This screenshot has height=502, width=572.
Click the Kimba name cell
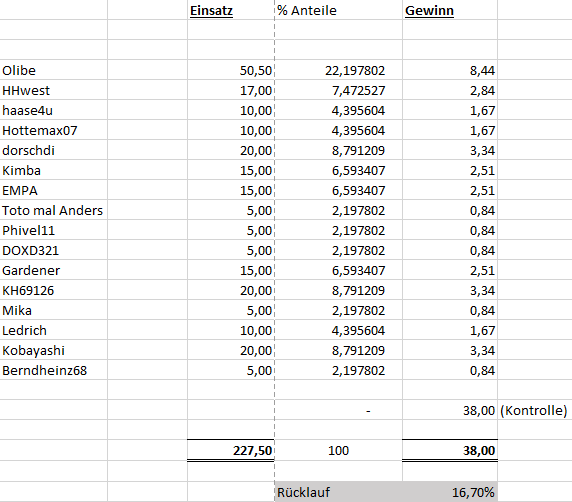54,170
